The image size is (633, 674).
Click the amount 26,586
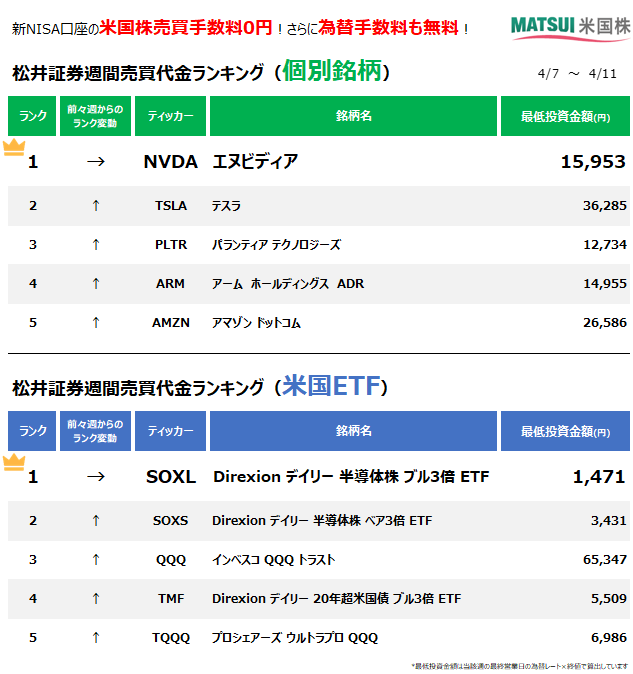coord(605,323)
